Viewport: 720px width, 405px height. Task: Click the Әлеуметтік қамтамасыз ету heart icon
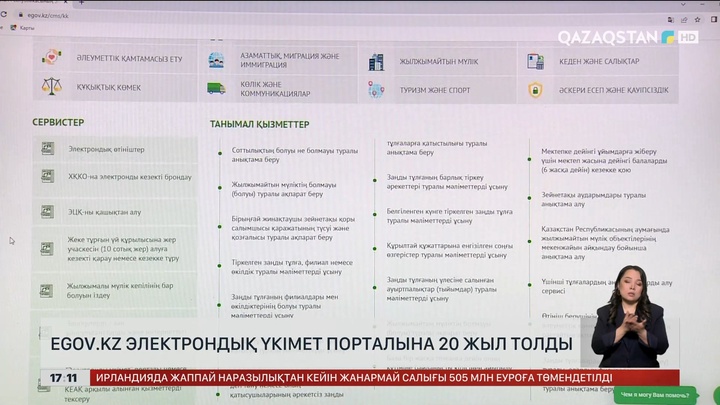click(x=51, y=57)
